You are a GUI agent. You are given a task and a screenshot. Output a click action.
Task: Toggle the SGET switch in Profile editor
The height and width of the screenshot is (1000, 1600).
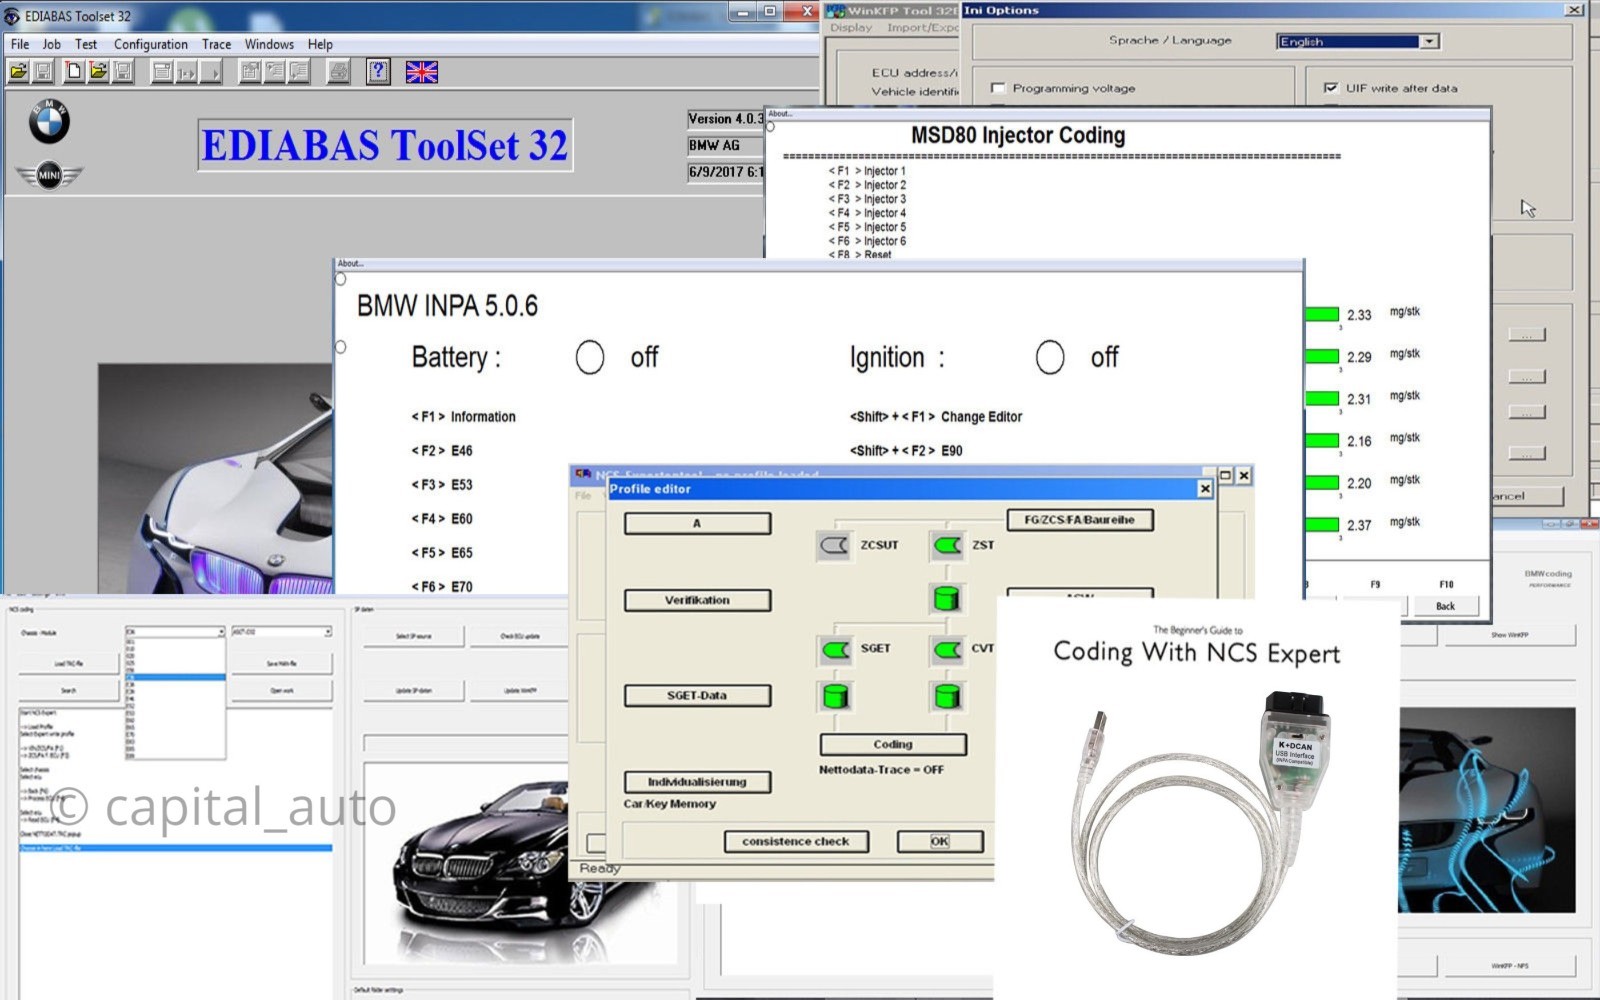pos(835,649)
